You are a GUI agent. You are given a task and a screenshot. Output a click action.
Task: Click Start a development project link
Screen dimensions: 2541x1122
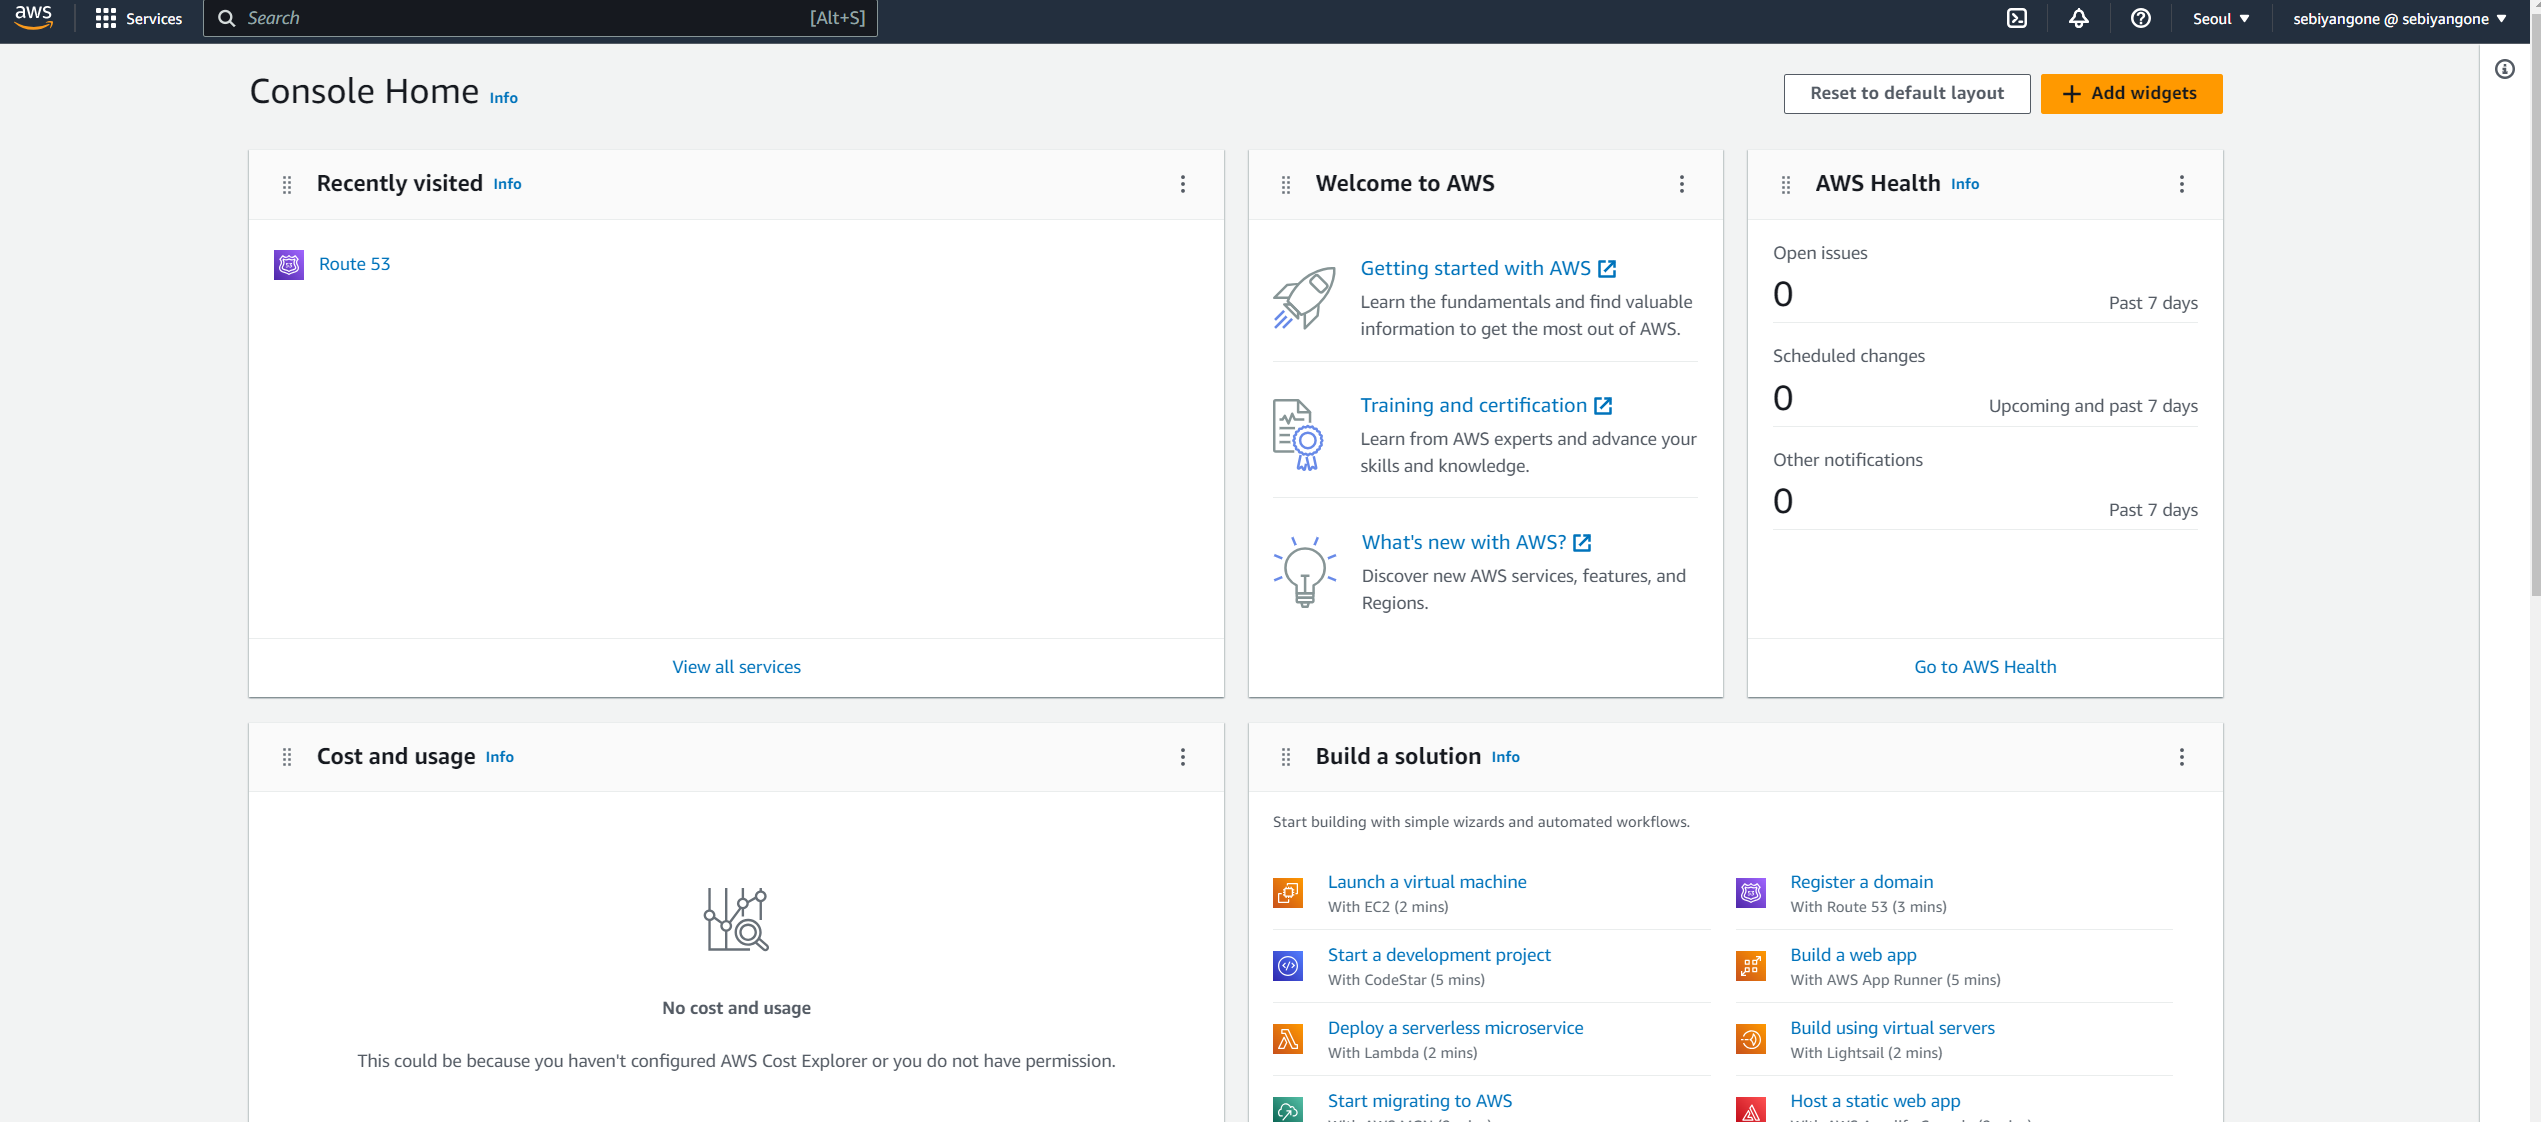click(x=1439, y=955)
